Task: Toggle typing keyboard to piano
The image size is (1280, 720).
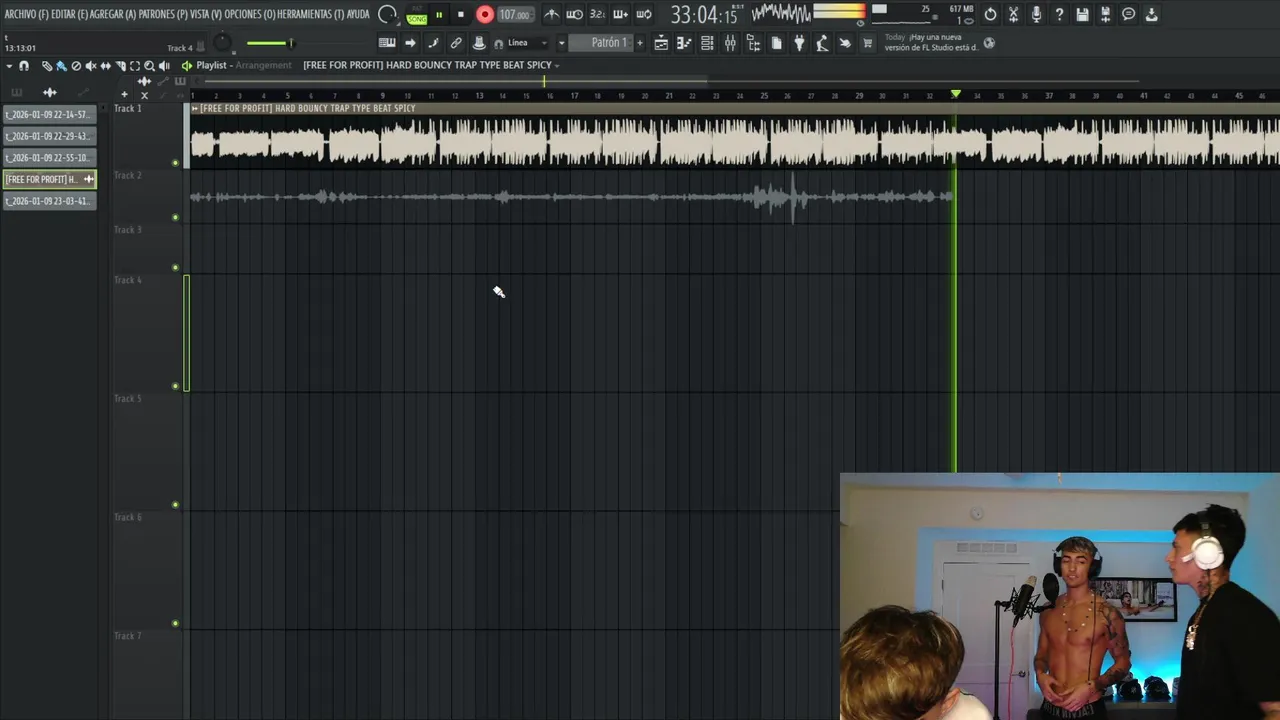Action: 387,43
